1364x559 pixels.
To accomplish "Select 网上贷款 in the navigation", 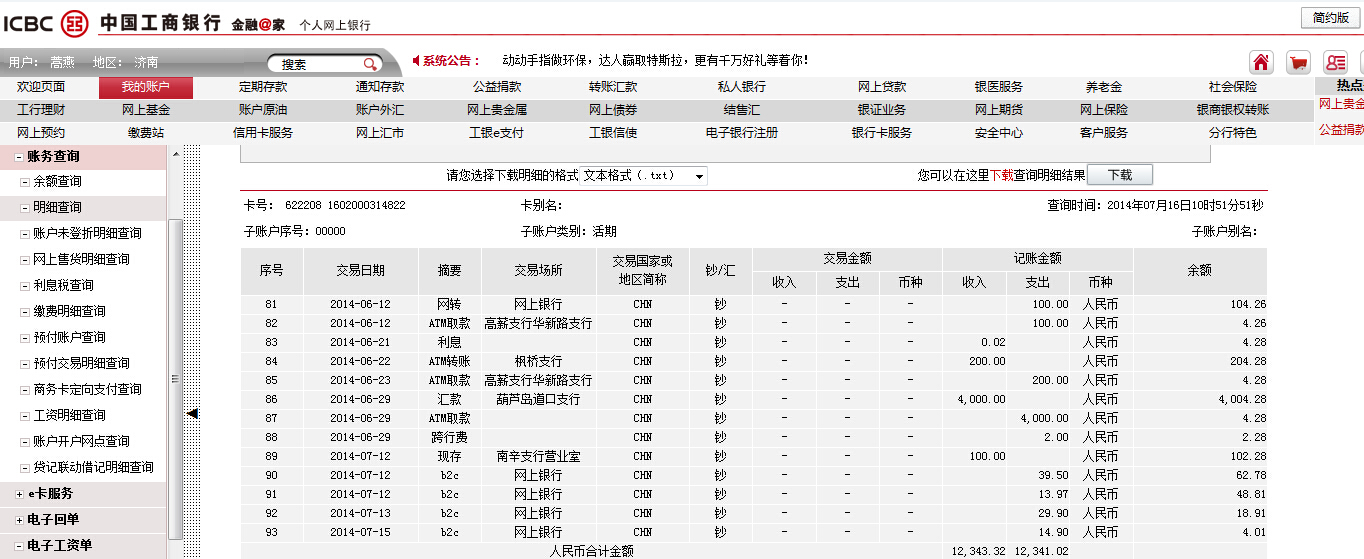I will [x=882, y=88].
